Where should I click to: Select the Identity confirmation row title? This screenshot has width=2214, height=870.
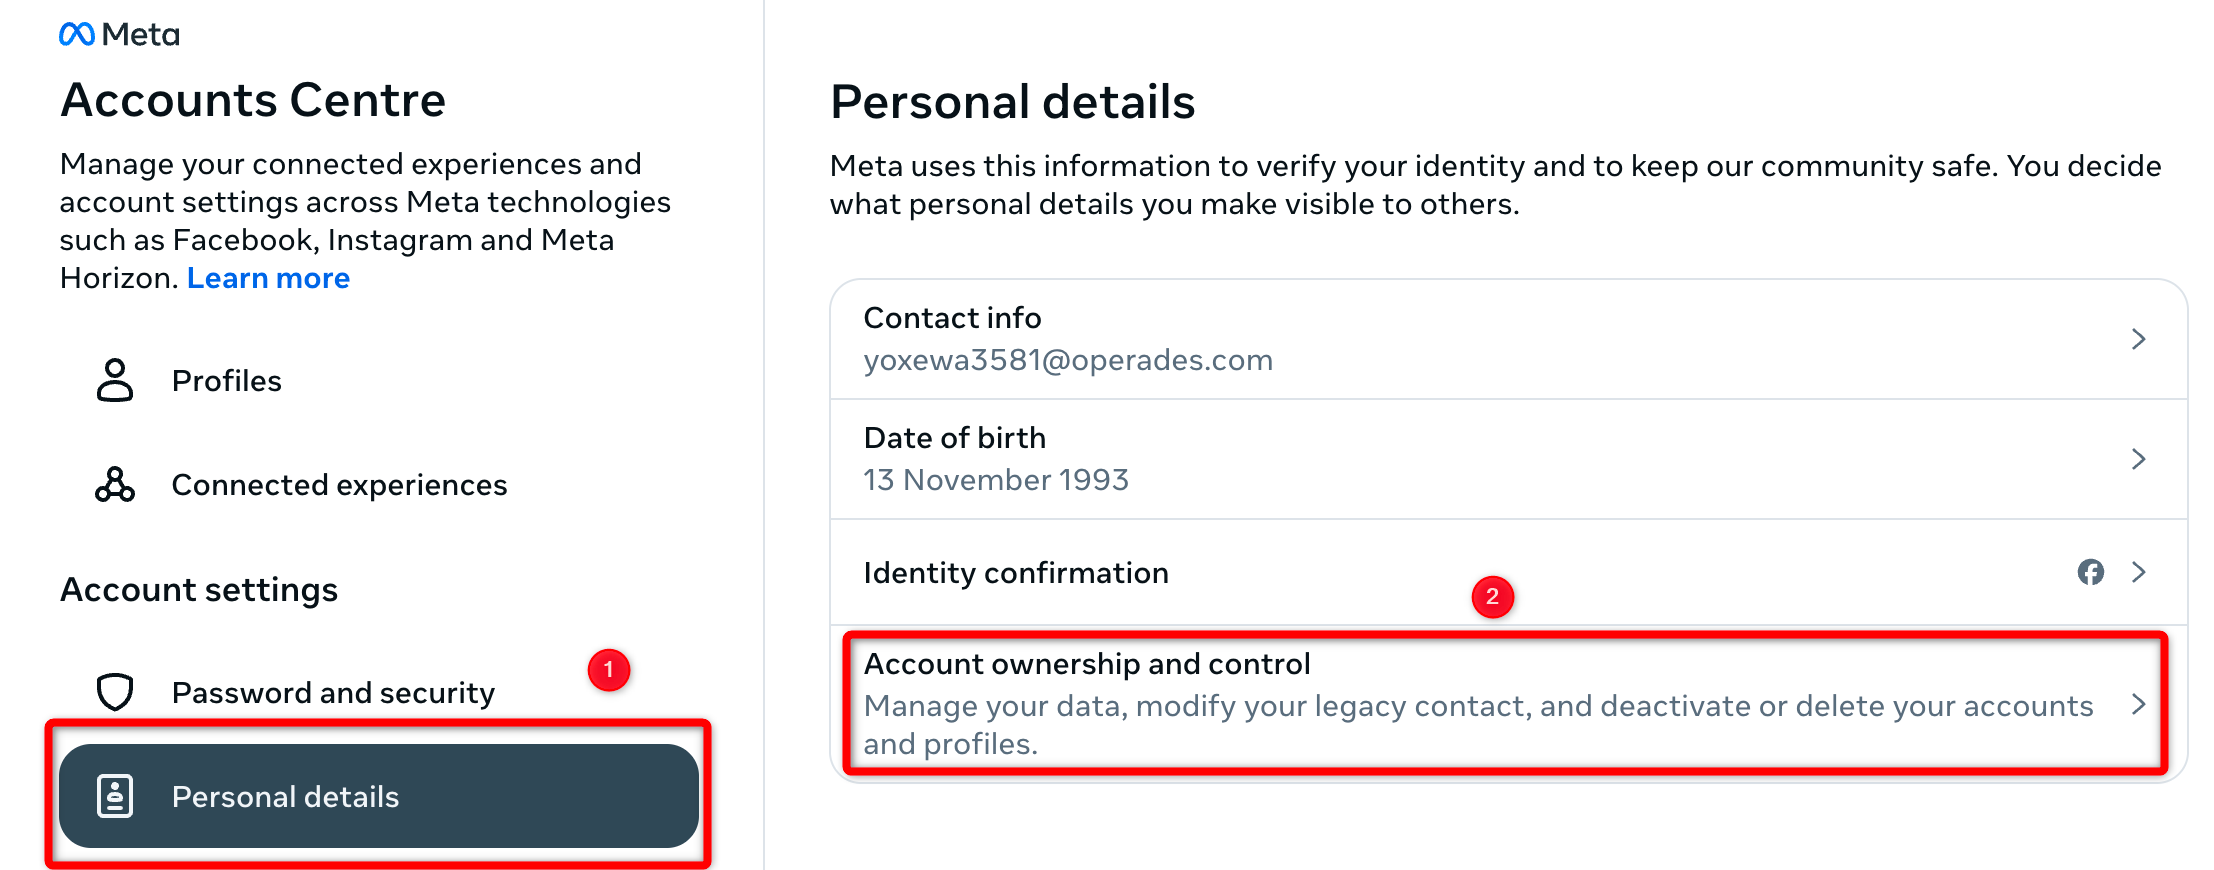click(x=1015, y=573)
